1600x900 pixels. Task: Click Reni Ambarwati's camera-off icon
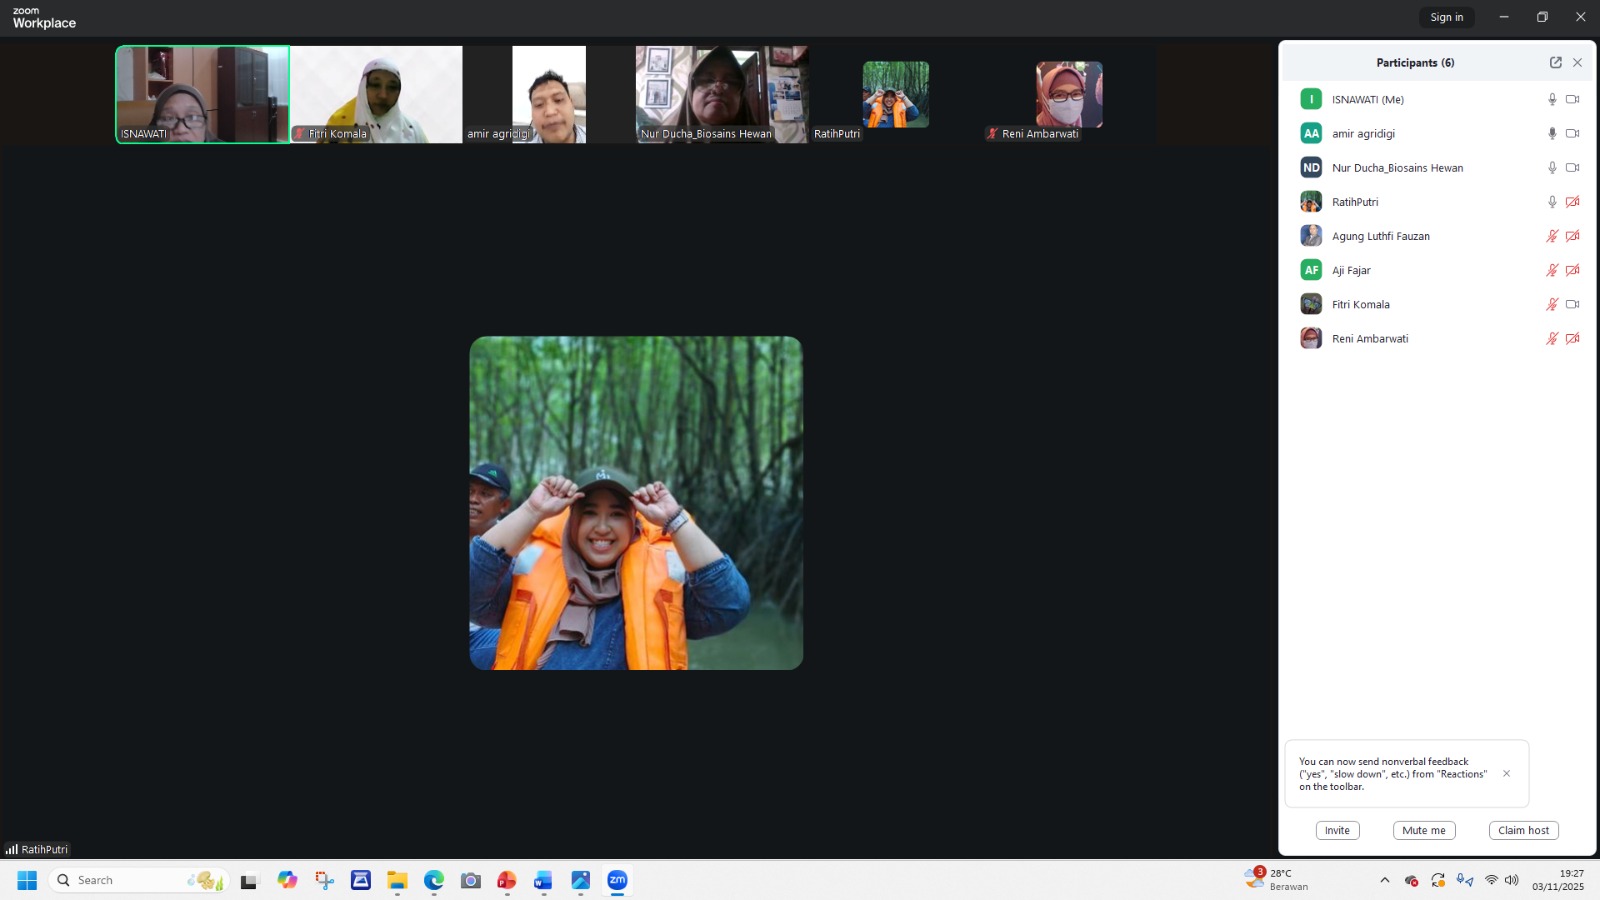1572,338
